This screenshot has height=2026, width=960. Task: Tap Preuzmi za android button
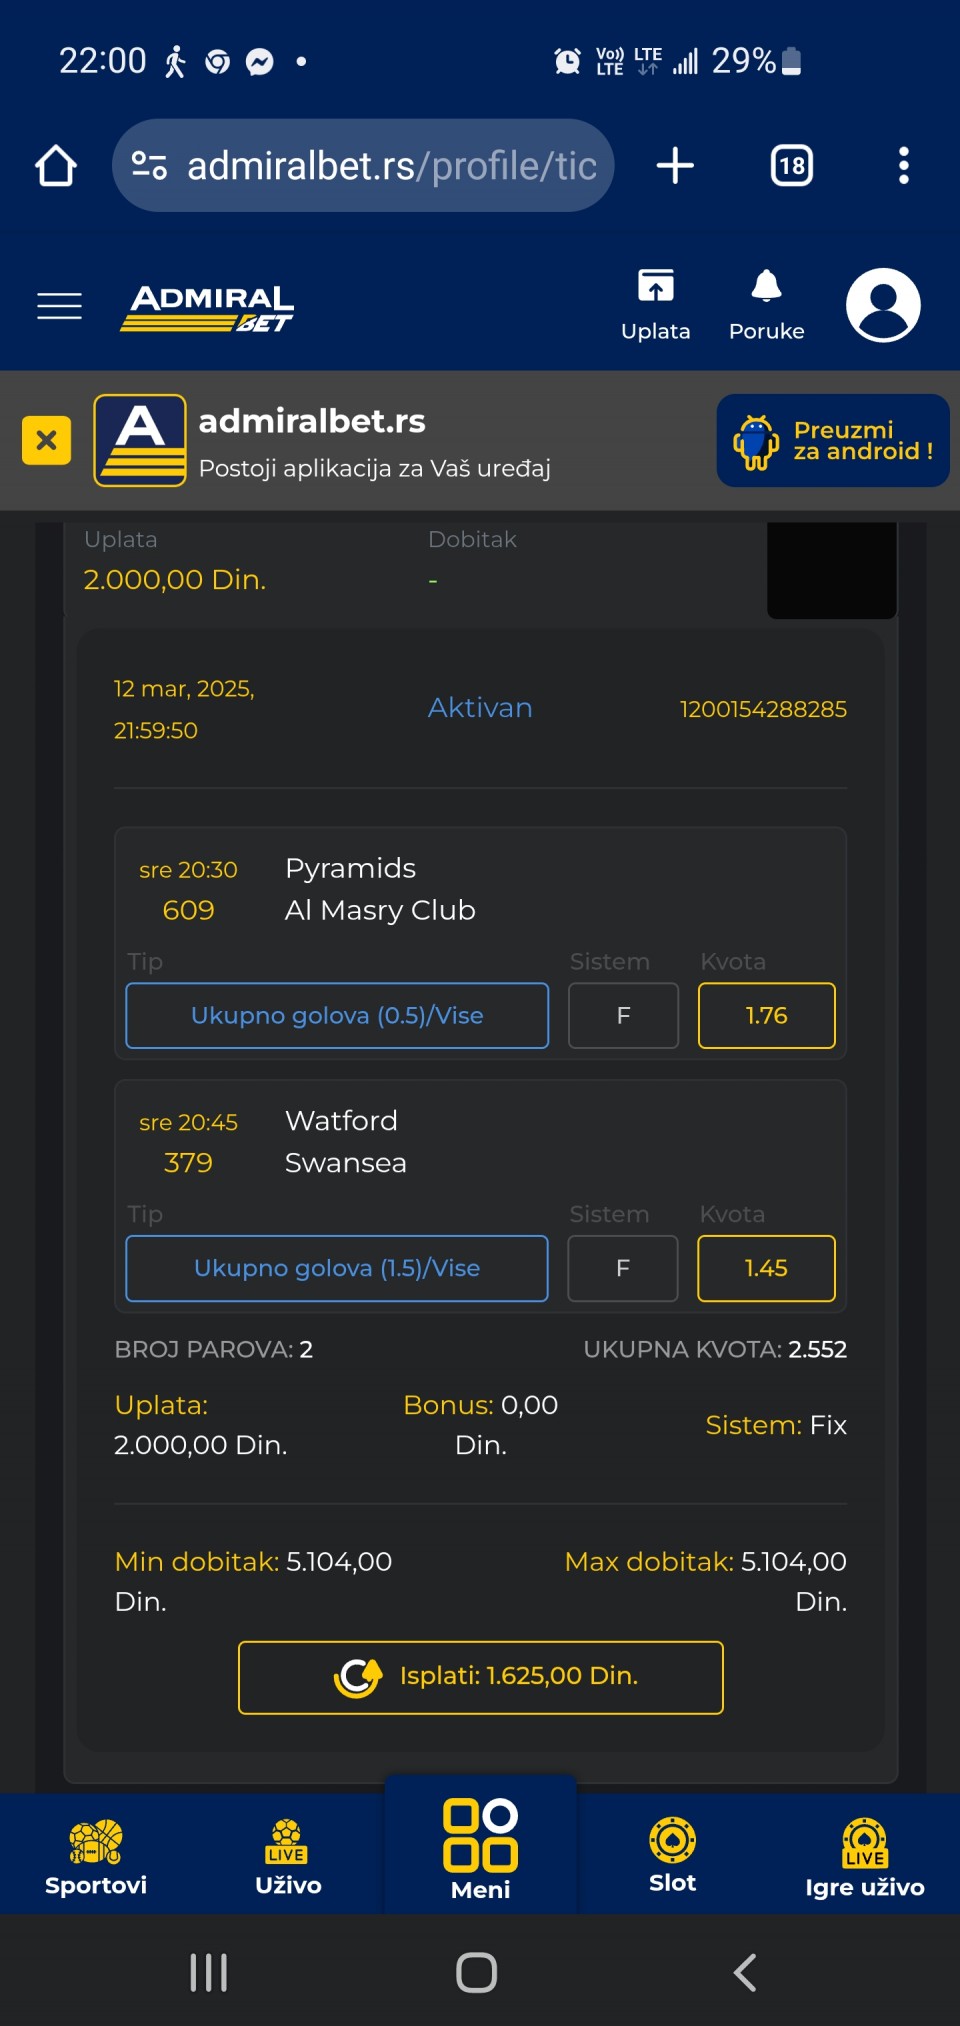[x=832, y=440]
